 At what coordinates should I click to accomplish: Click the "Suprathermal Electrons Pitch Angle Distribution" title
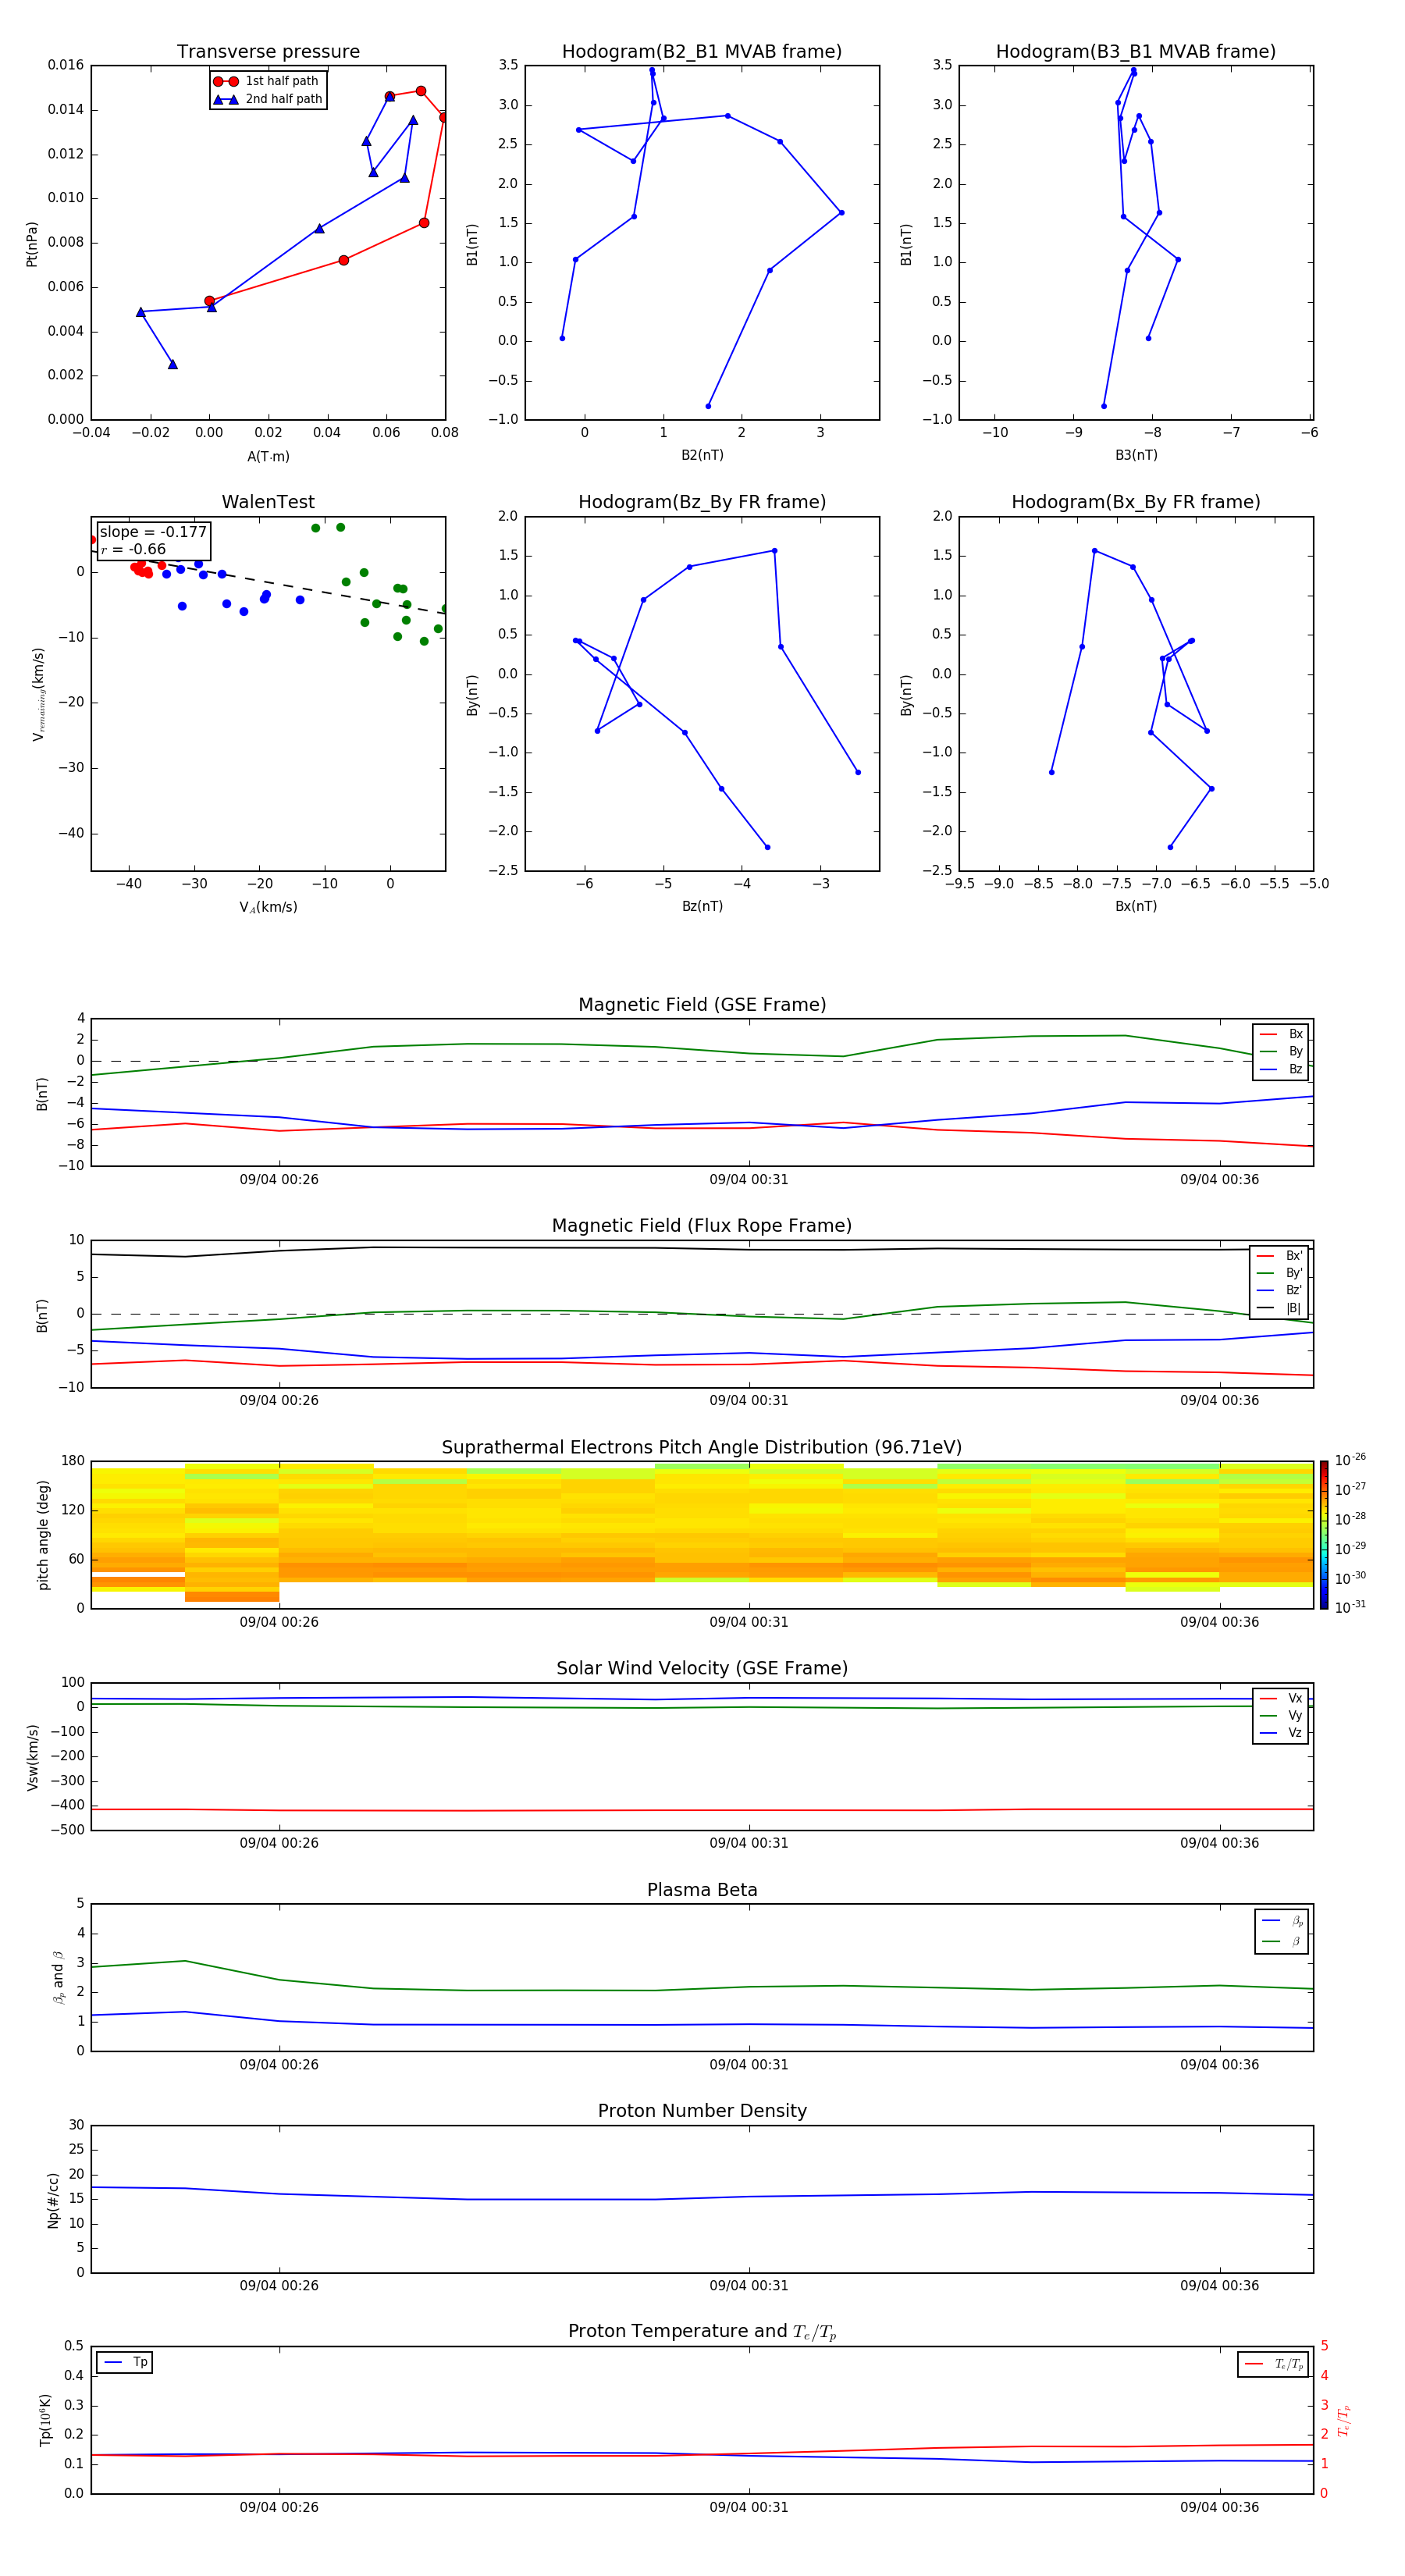702,1447
